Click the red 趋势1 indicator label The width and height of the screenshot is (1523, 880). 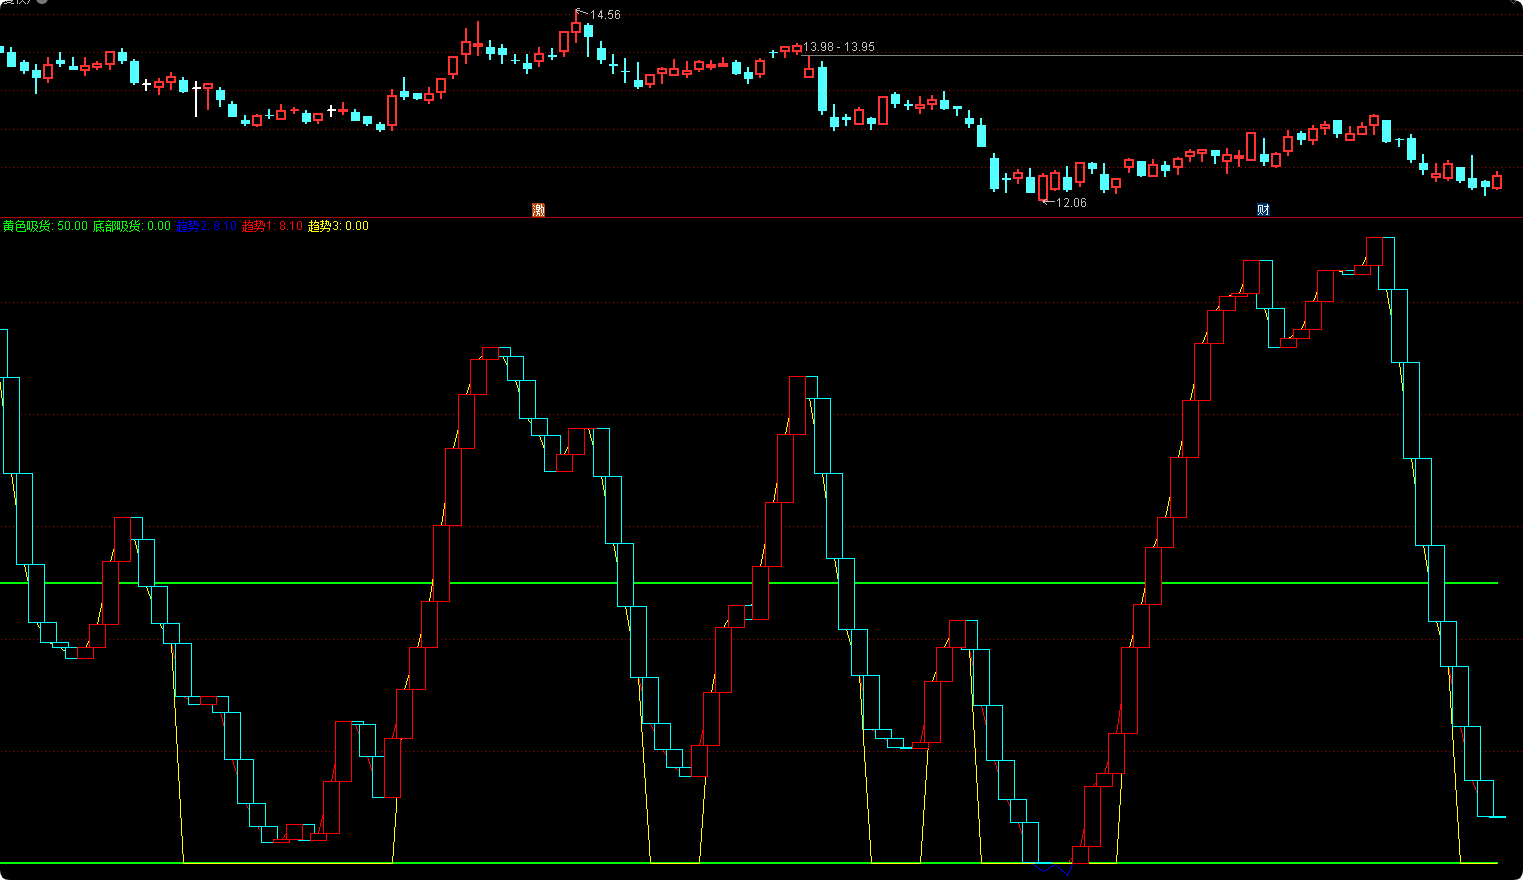tap(257, 226)
